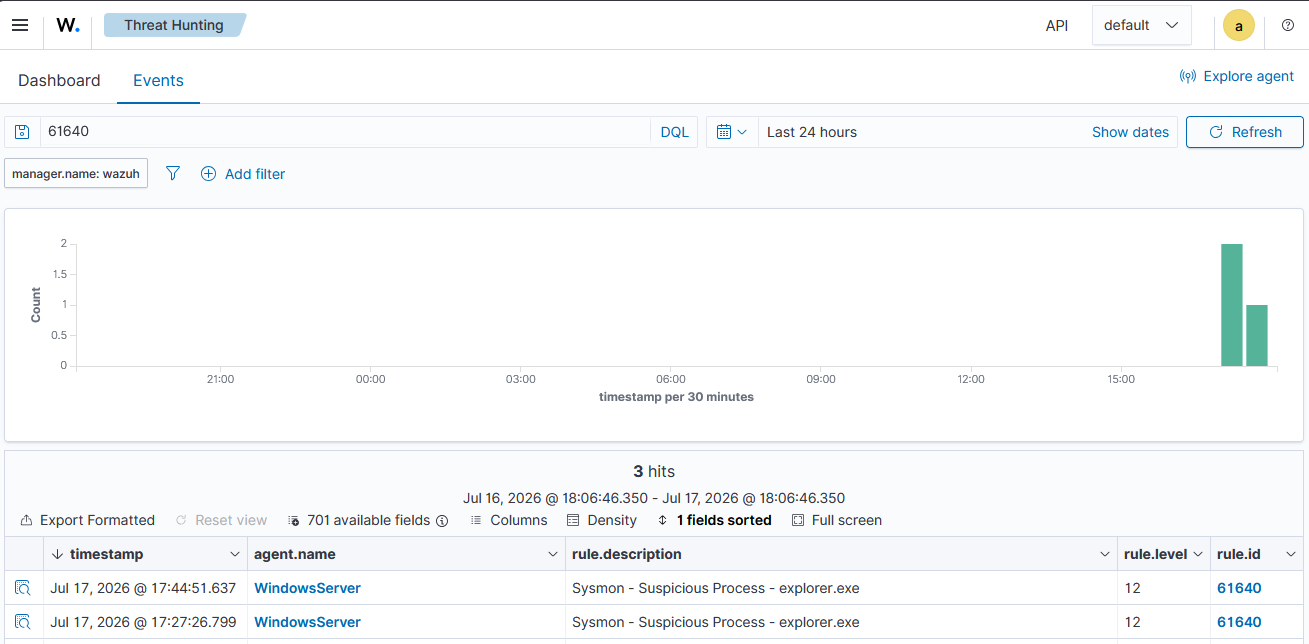Open the user avatar menu
Image resolution: width=1309 pixels, height=644 pixels.
click(x=1239, y=26)
